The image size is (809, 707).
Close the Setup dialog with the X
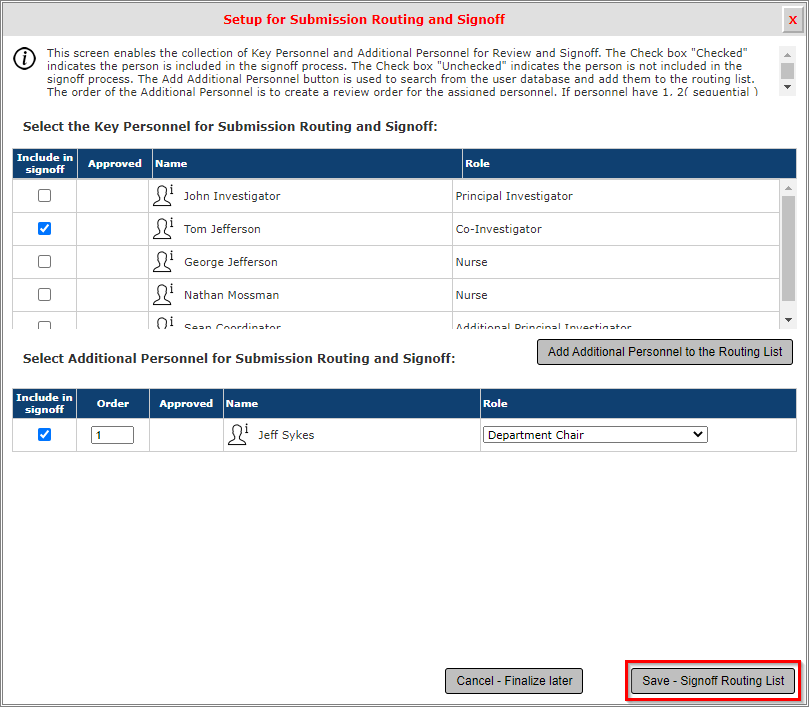click(x=792, y=20)
